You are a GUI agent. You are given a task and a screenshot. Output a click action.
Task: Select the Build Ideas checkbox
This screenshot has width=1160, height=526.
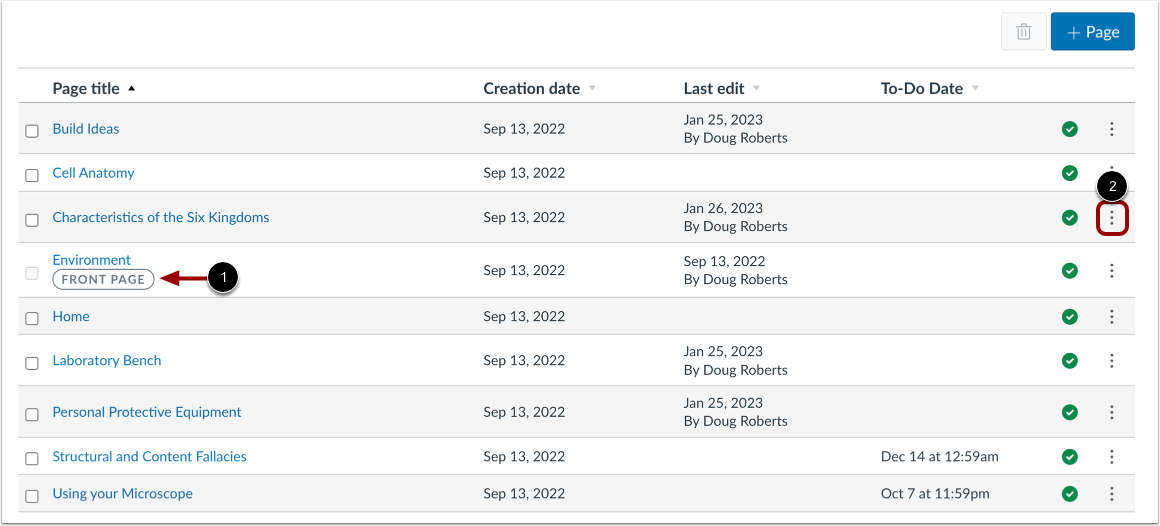click(x=32, y=130)
